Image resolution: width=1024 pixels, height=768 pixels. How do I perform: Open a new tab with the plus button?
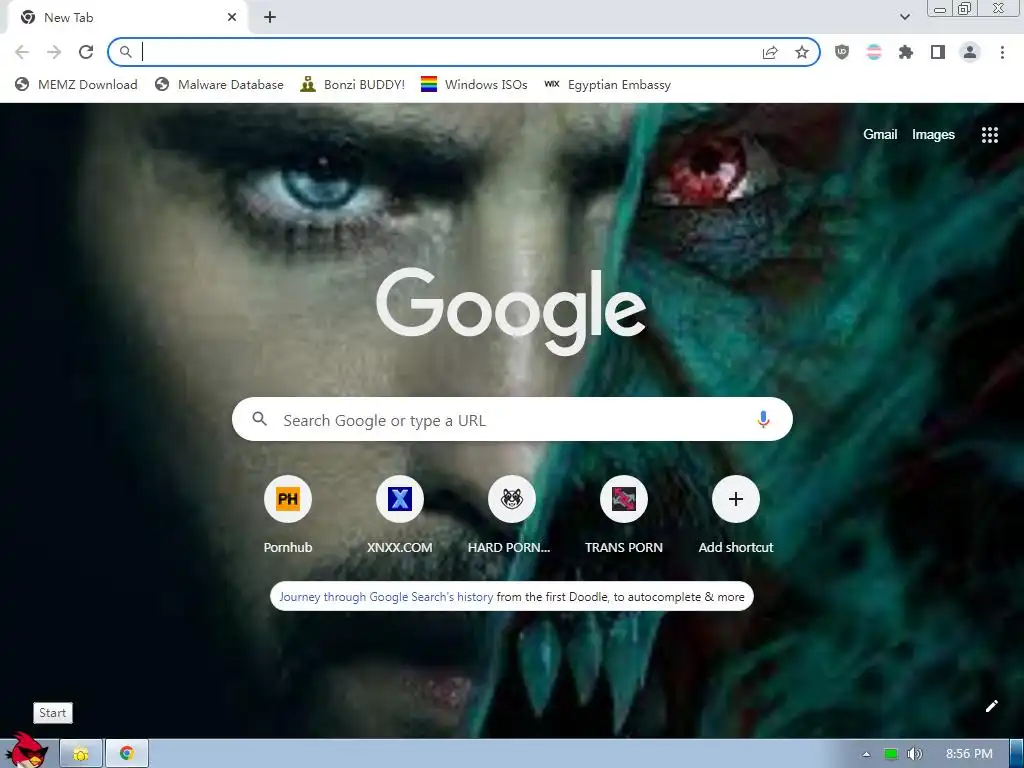pos(270,18)
